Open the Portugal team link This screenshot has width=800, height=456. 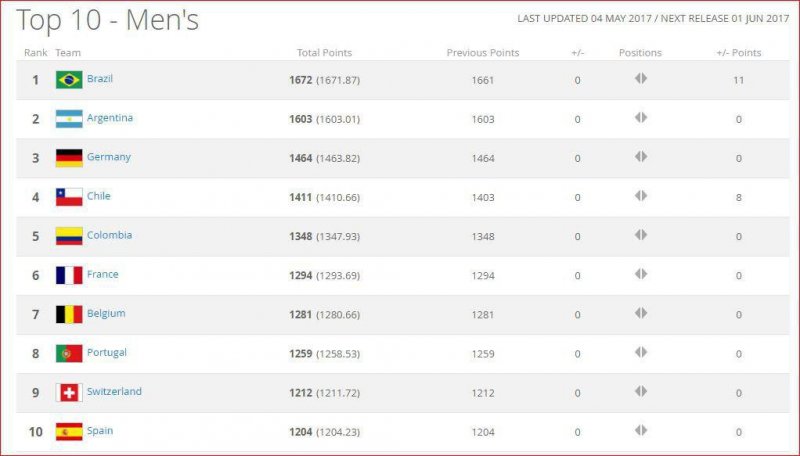[x=107, y=352]
